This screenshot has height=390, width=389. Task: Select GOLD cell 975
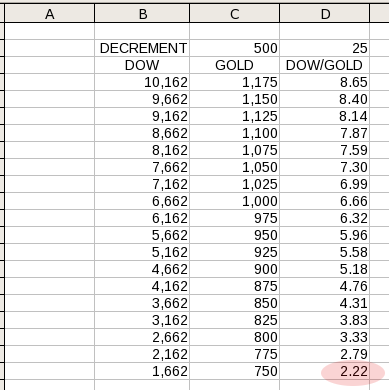(x=234, y=218)
